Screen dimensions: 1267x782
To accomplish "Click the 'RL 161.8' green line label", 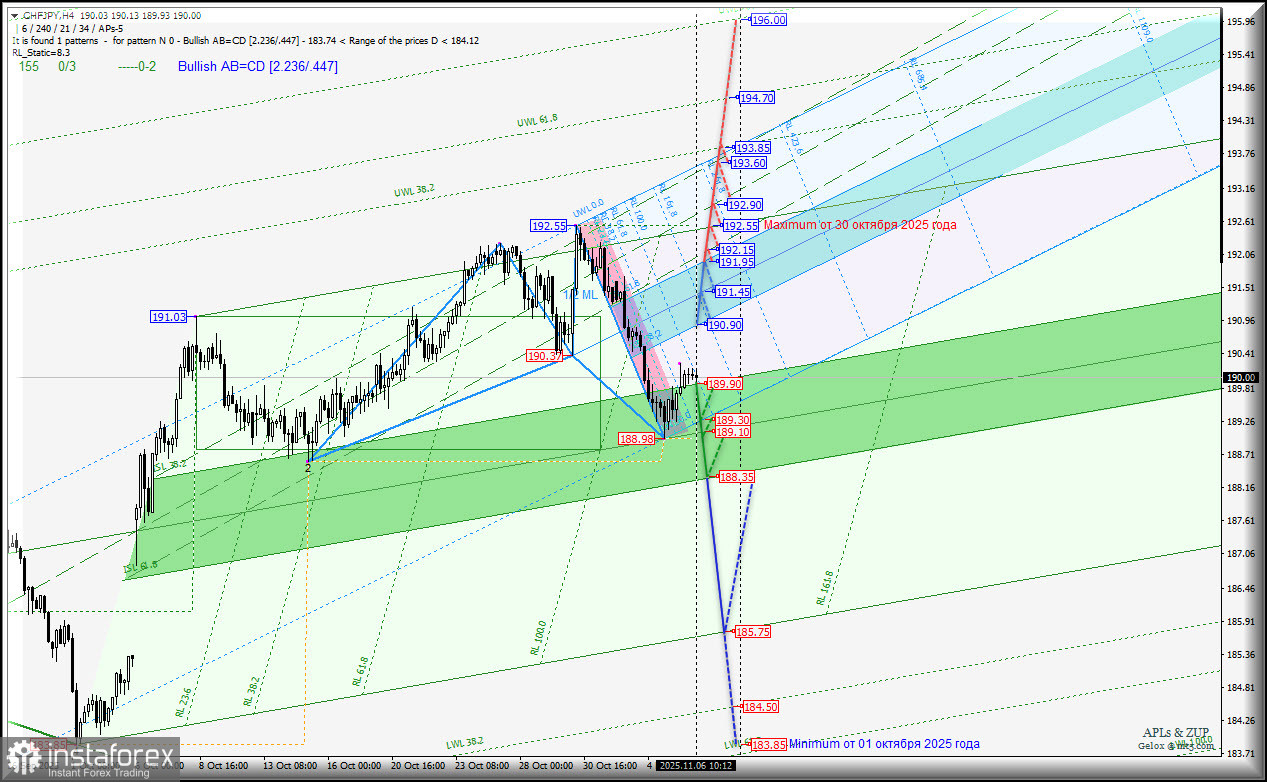I will [824, 589].
